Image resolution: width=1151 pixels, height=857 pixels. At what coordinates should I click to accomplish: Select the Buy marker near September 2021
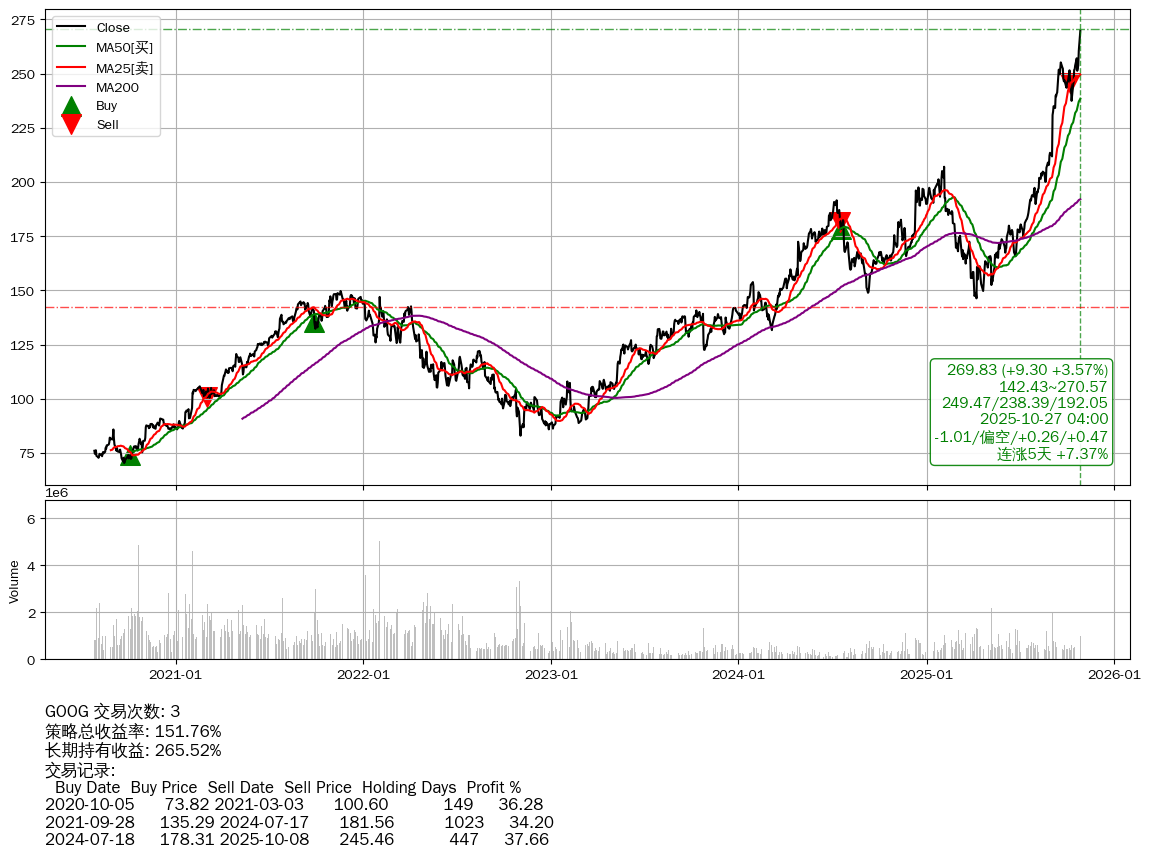point(314,322)
